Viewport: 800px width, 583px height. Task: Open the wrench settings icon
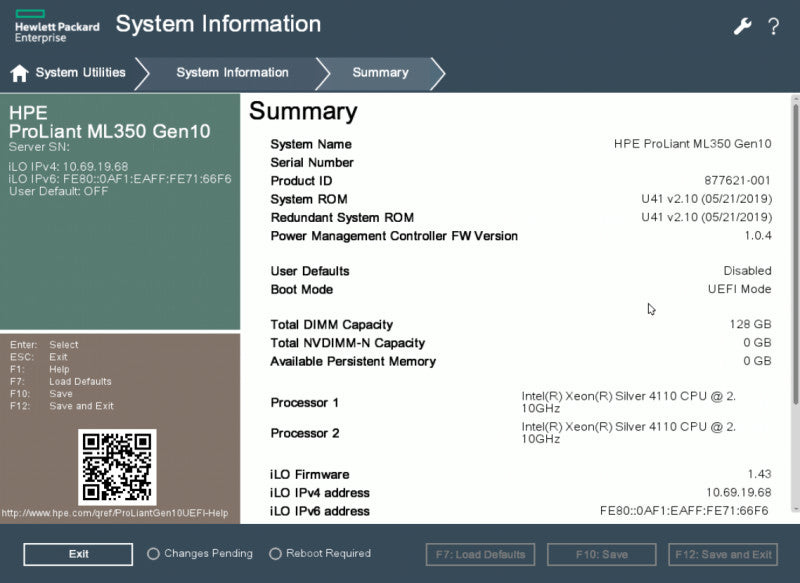(x=742, y=26)
